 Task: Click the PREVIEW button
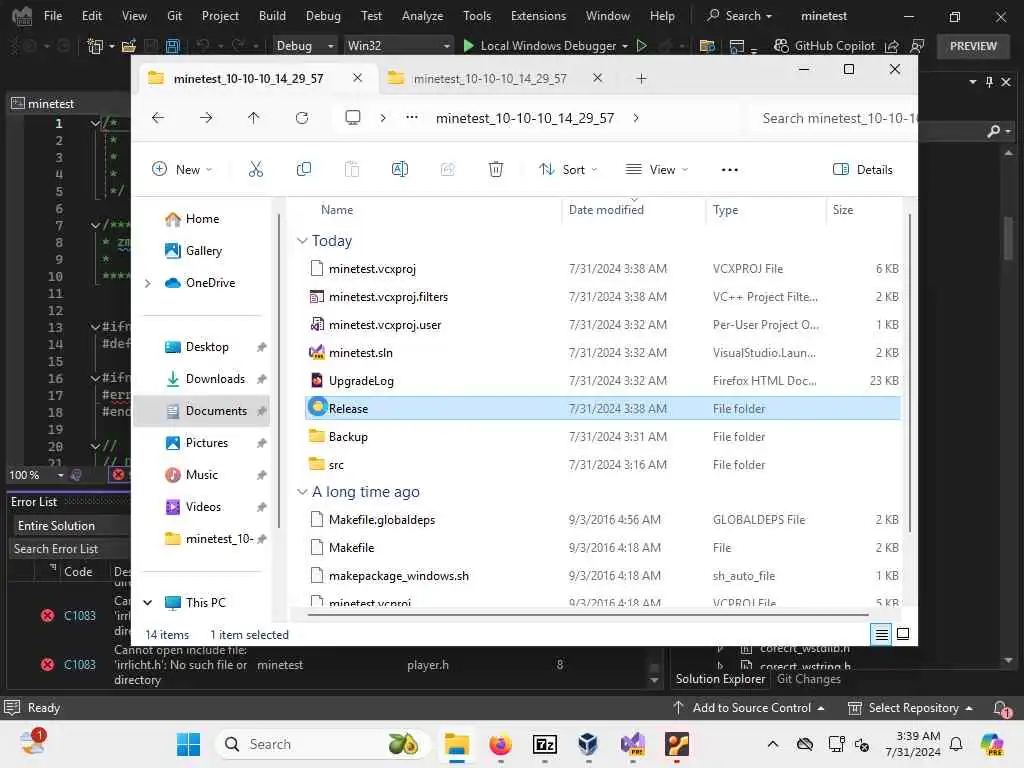(973, 46)
